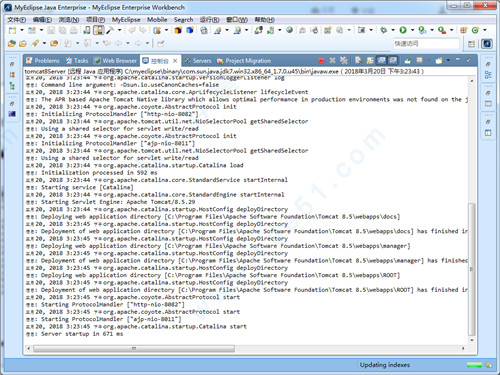Click the Clear Console icon
This screenshot has width=500, height=375.
(x=359, y=60)
